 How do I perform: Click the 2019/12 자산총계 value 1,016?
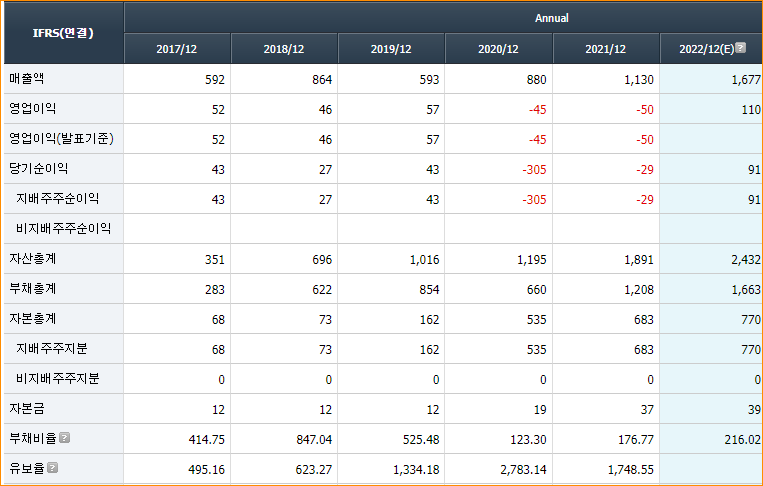click(x=424, y=260)
